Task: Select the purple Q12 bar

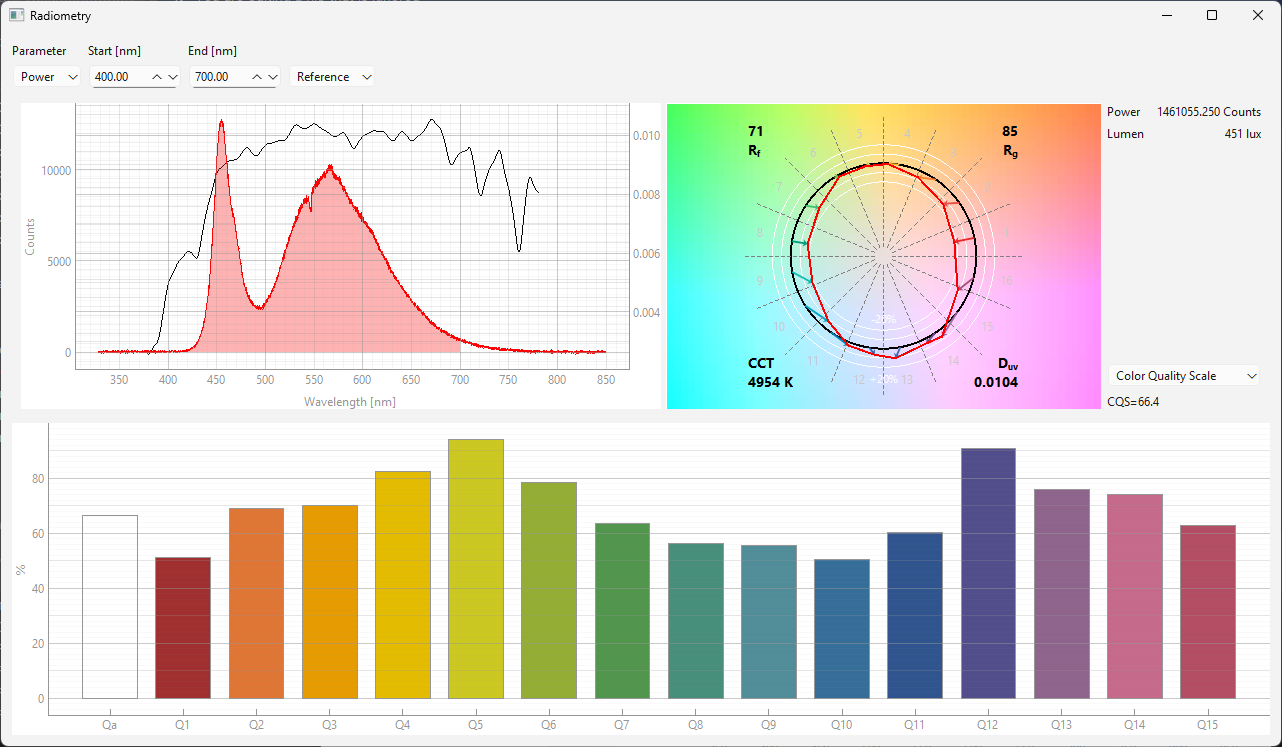Action: [988, 574]
